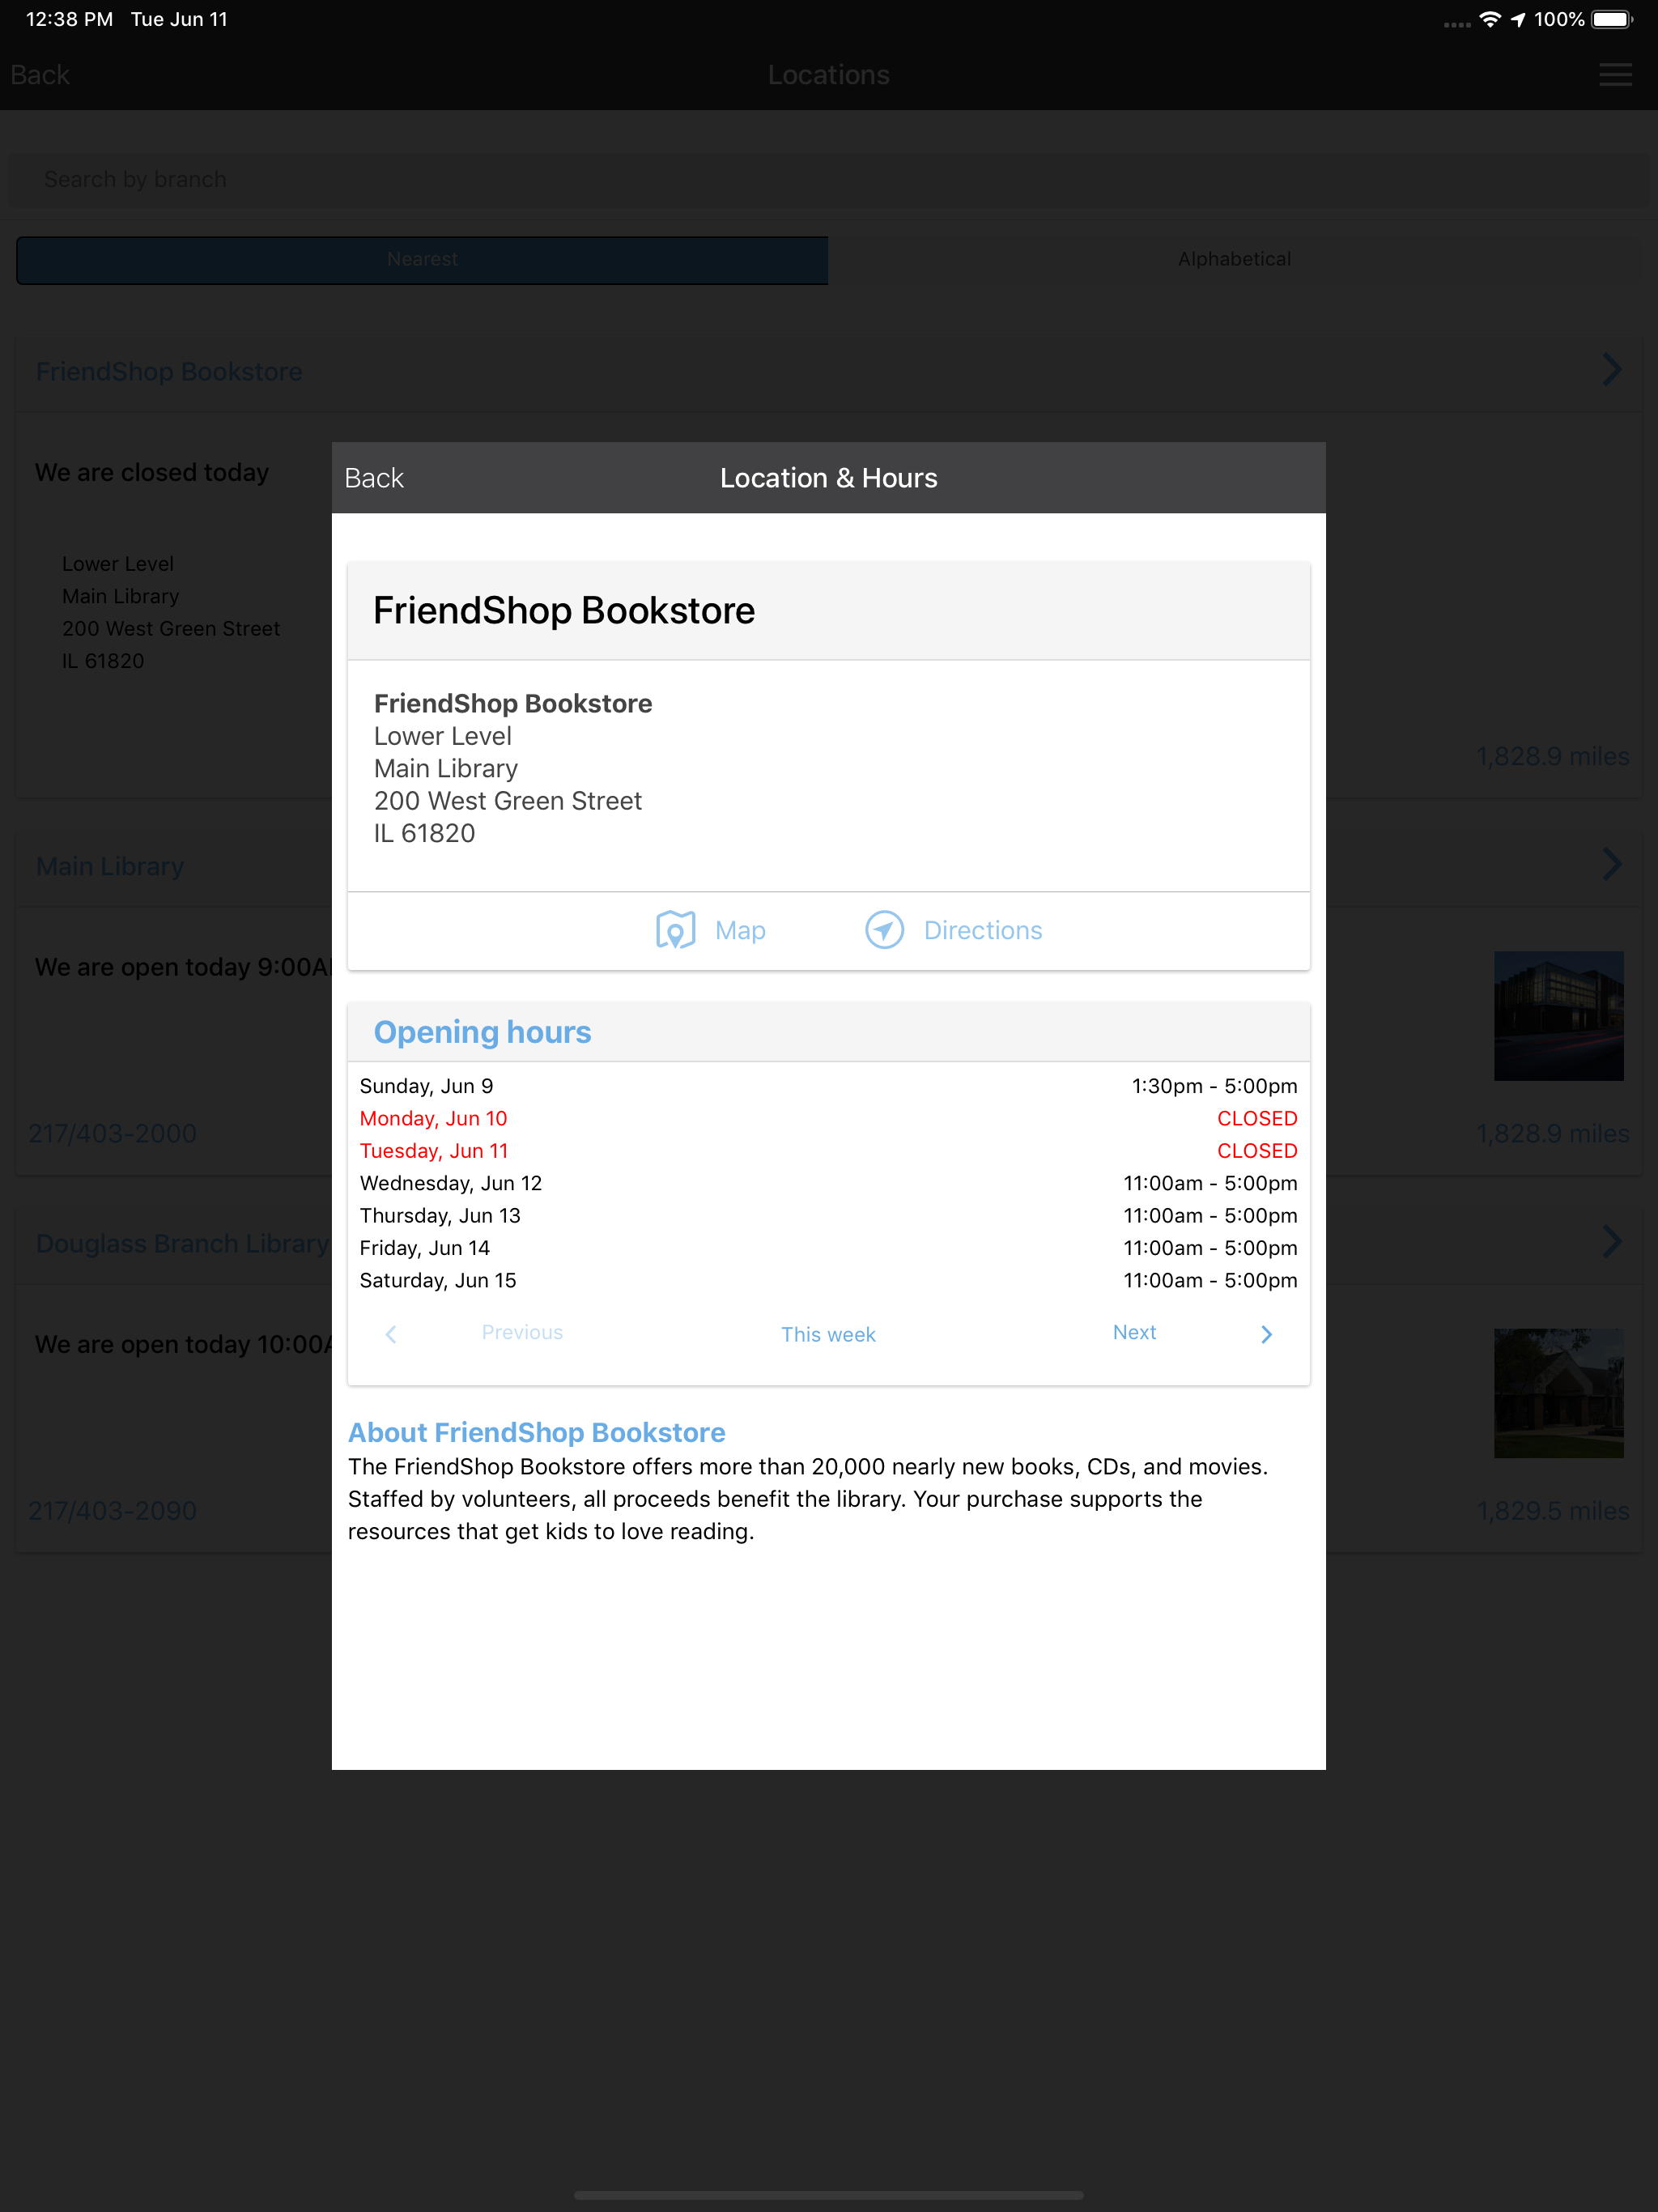Call Douglass Branch at 217/403-2090
Image resolution: width=1658 pixels, height=2212 pixels.
coord(112,1511)
